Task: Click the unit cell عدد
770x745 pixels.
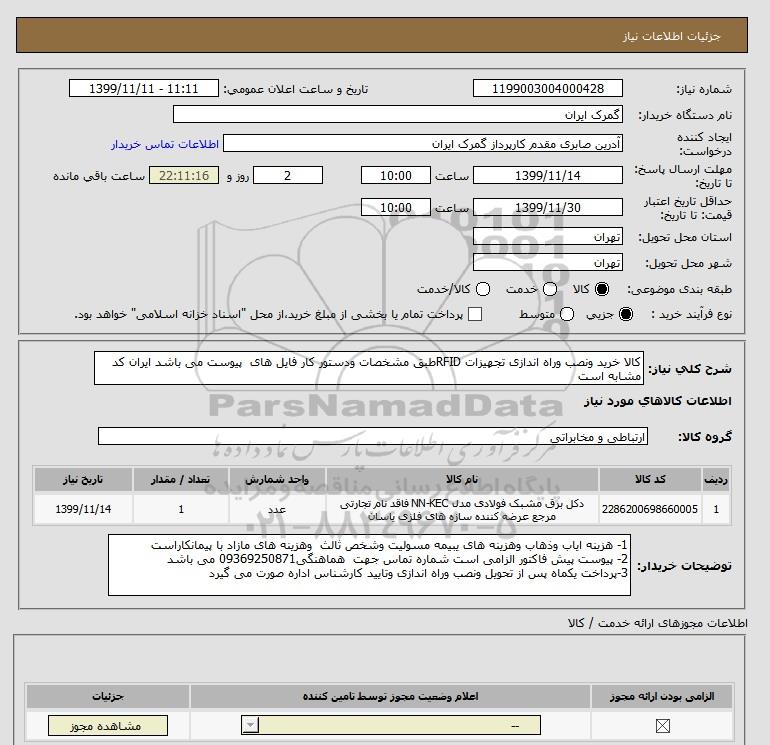Action: (x=277, y=509)
